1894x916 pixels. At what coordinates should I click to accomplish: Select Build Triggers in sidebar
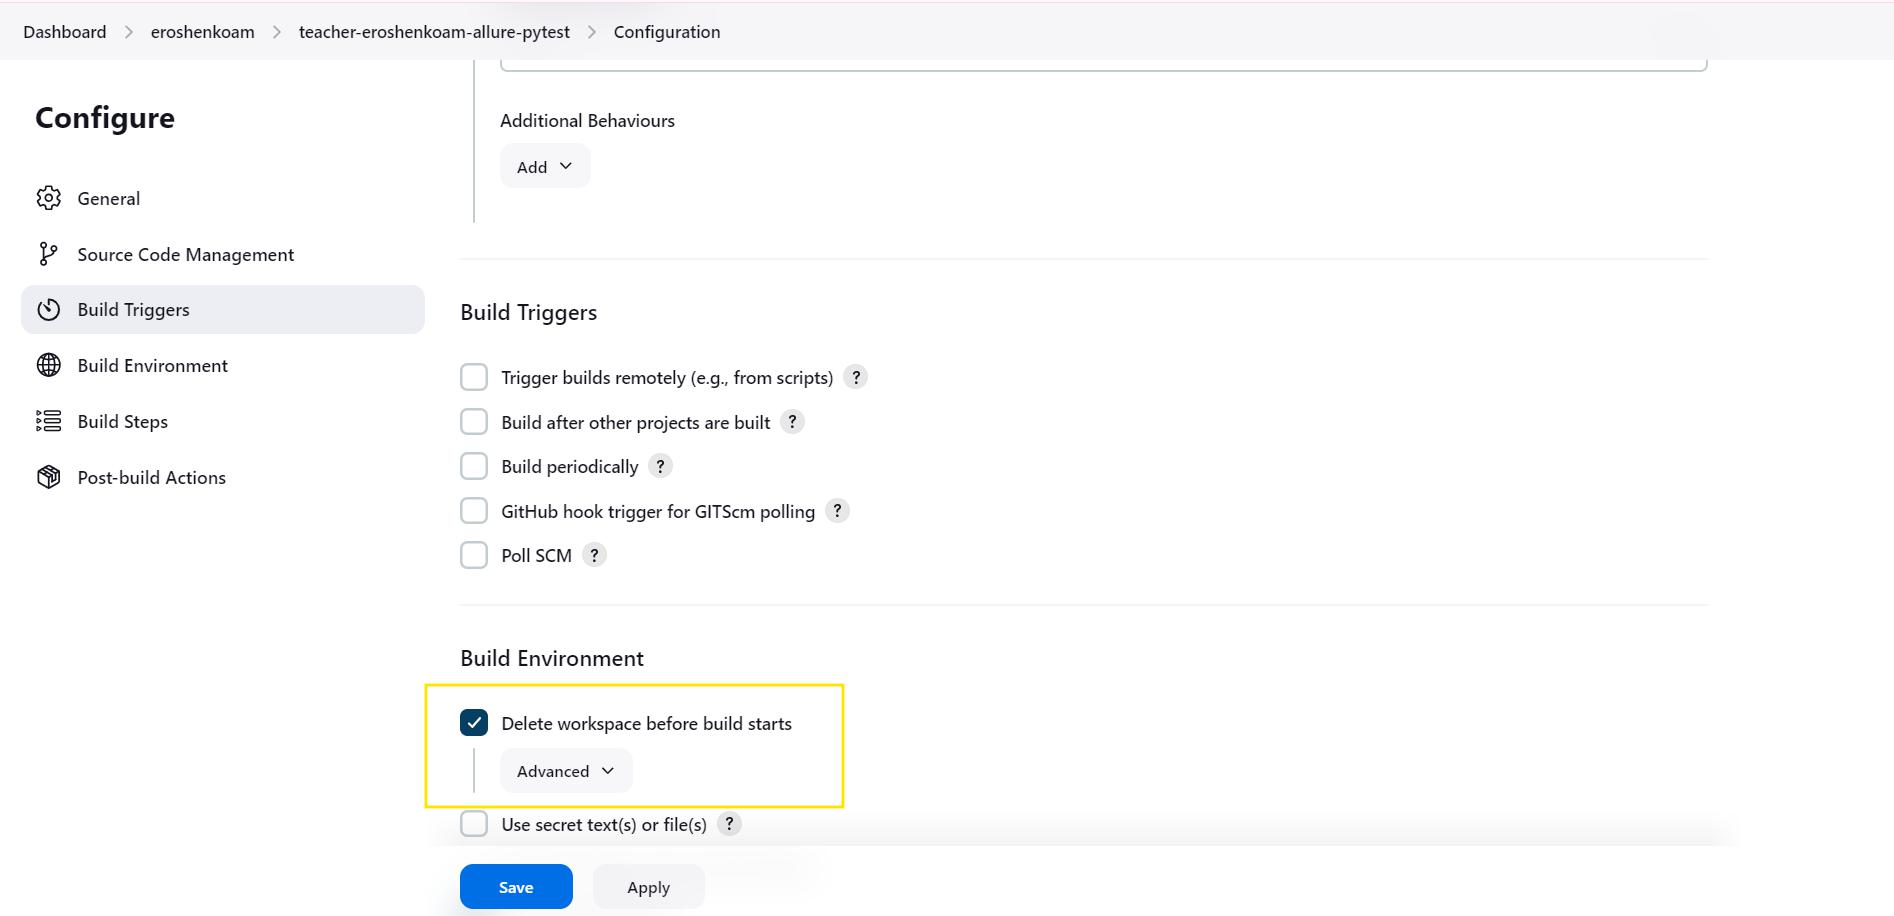(222, 310)
